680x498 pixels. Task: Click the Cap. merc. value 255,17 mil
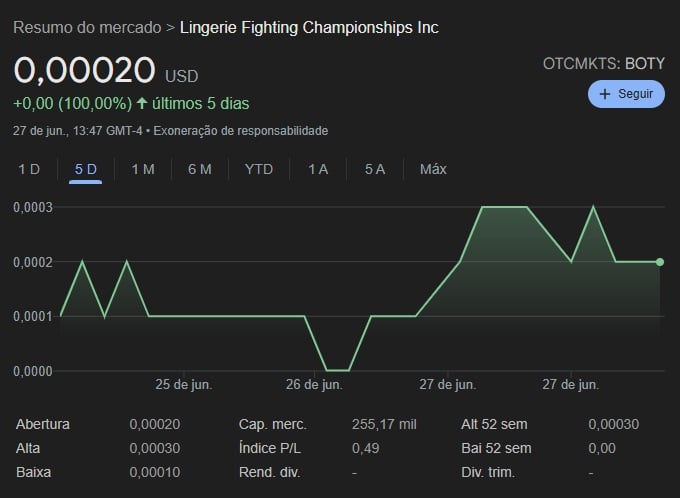(x=384, y=424)
